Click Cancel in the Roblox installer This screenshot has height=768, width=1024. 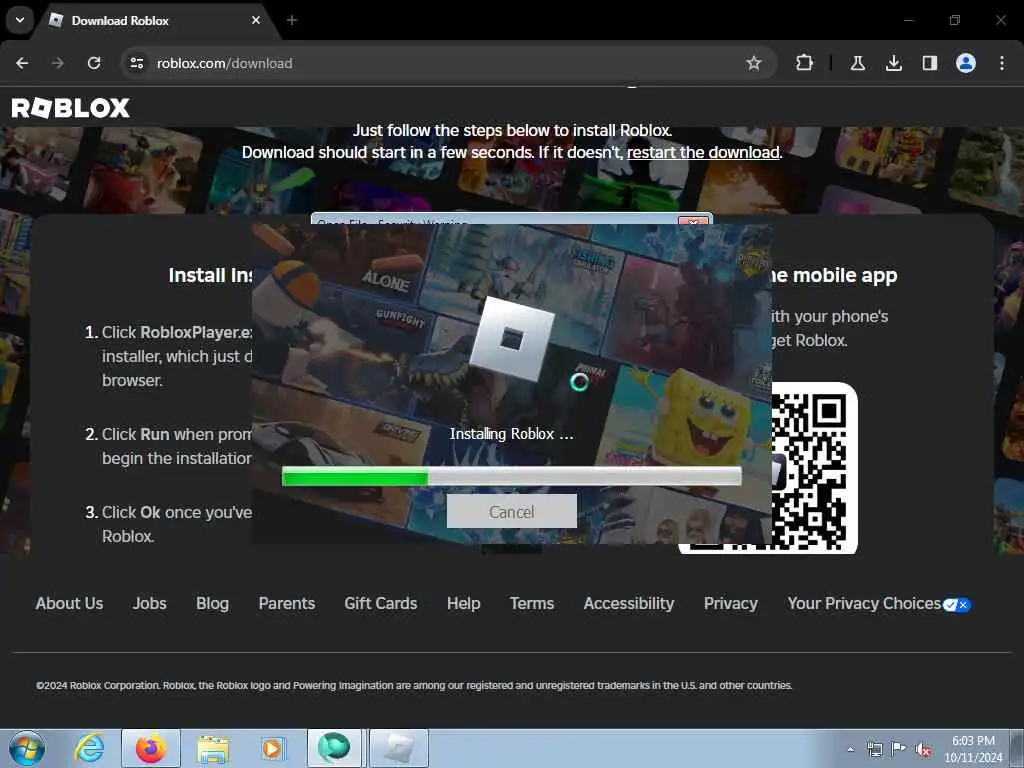coord(511,511)
